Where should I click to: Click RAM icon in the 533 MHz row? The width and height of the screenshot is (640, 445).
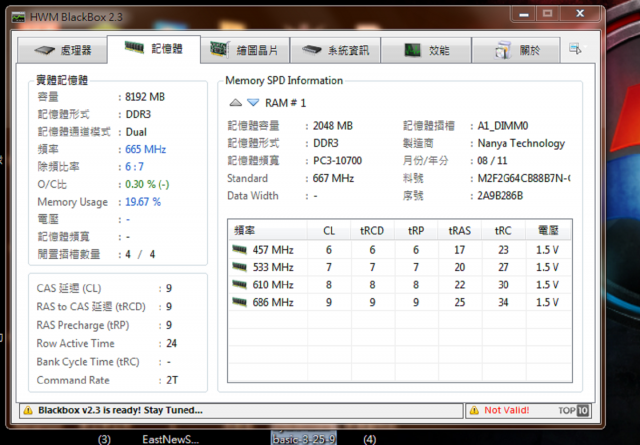click(x=239, y=267)
